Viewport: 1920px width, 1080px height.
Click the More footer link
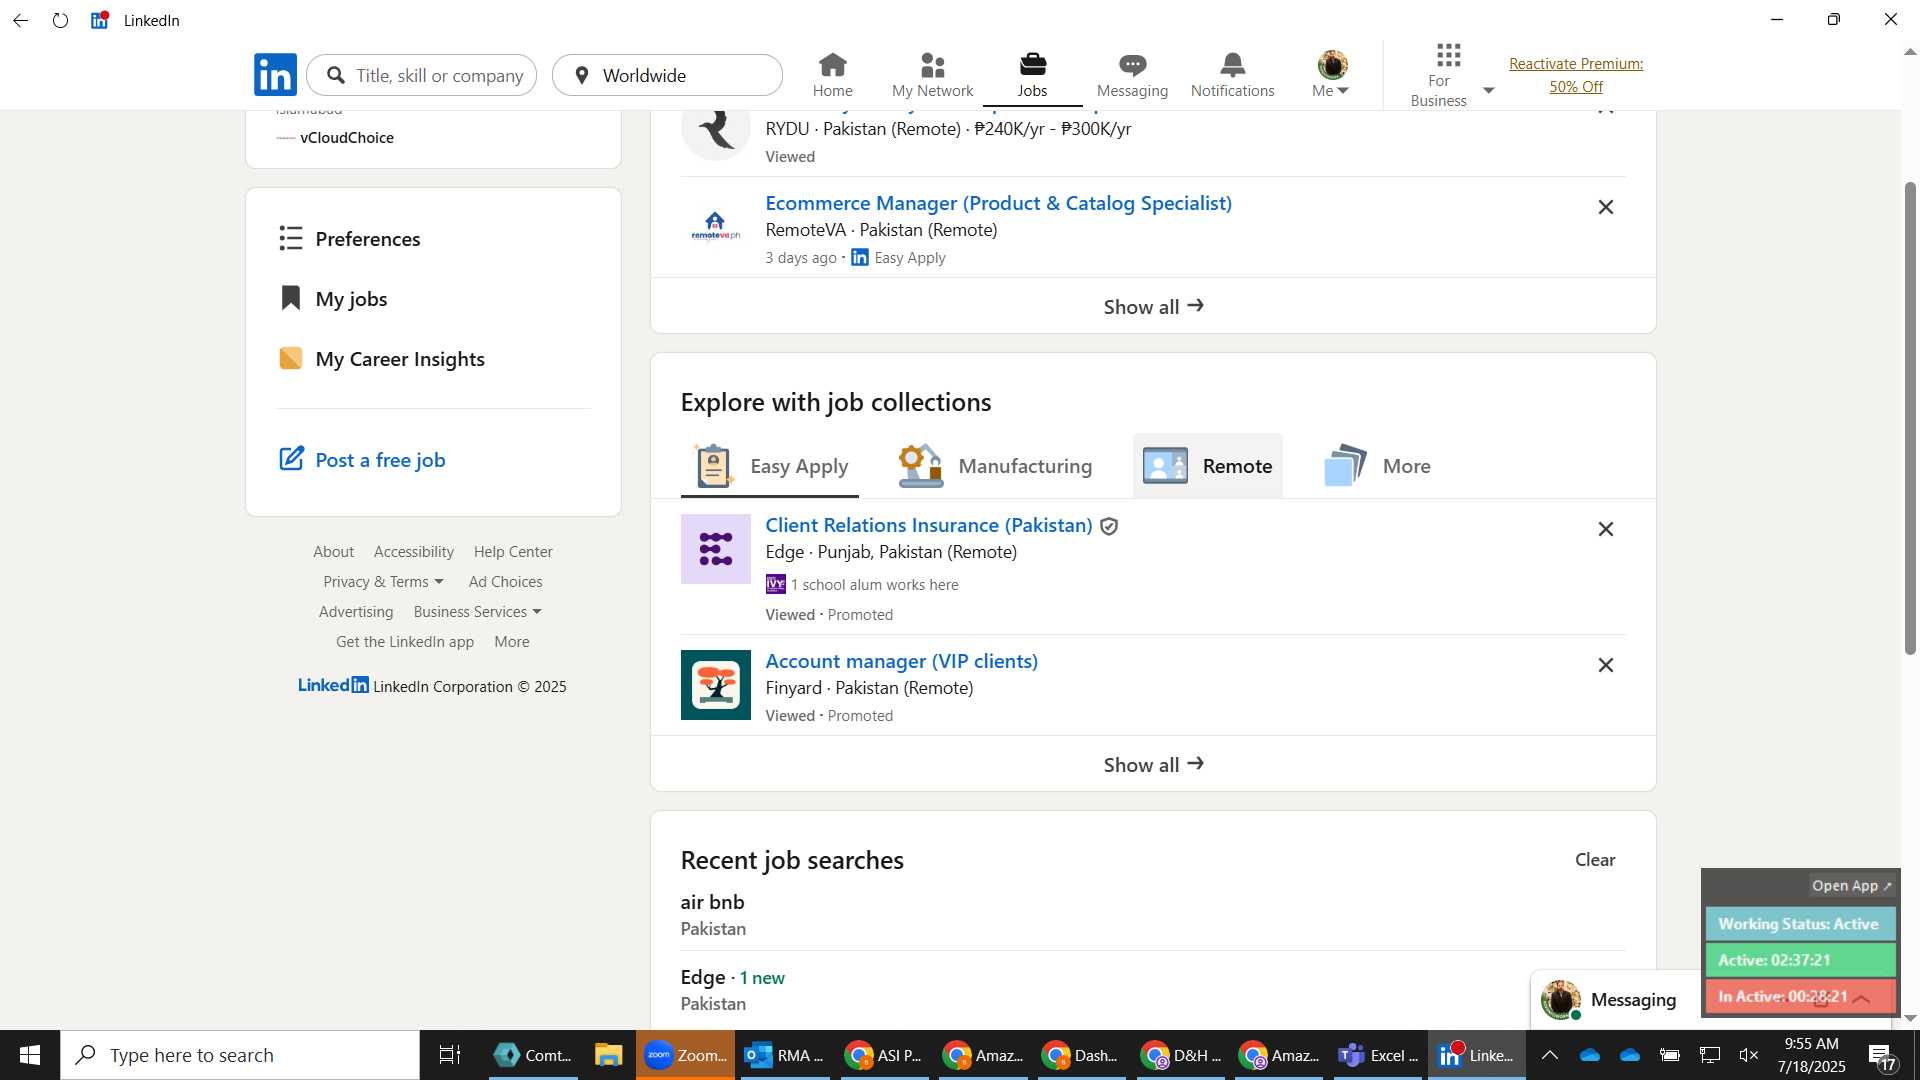[x=512, y=641]
